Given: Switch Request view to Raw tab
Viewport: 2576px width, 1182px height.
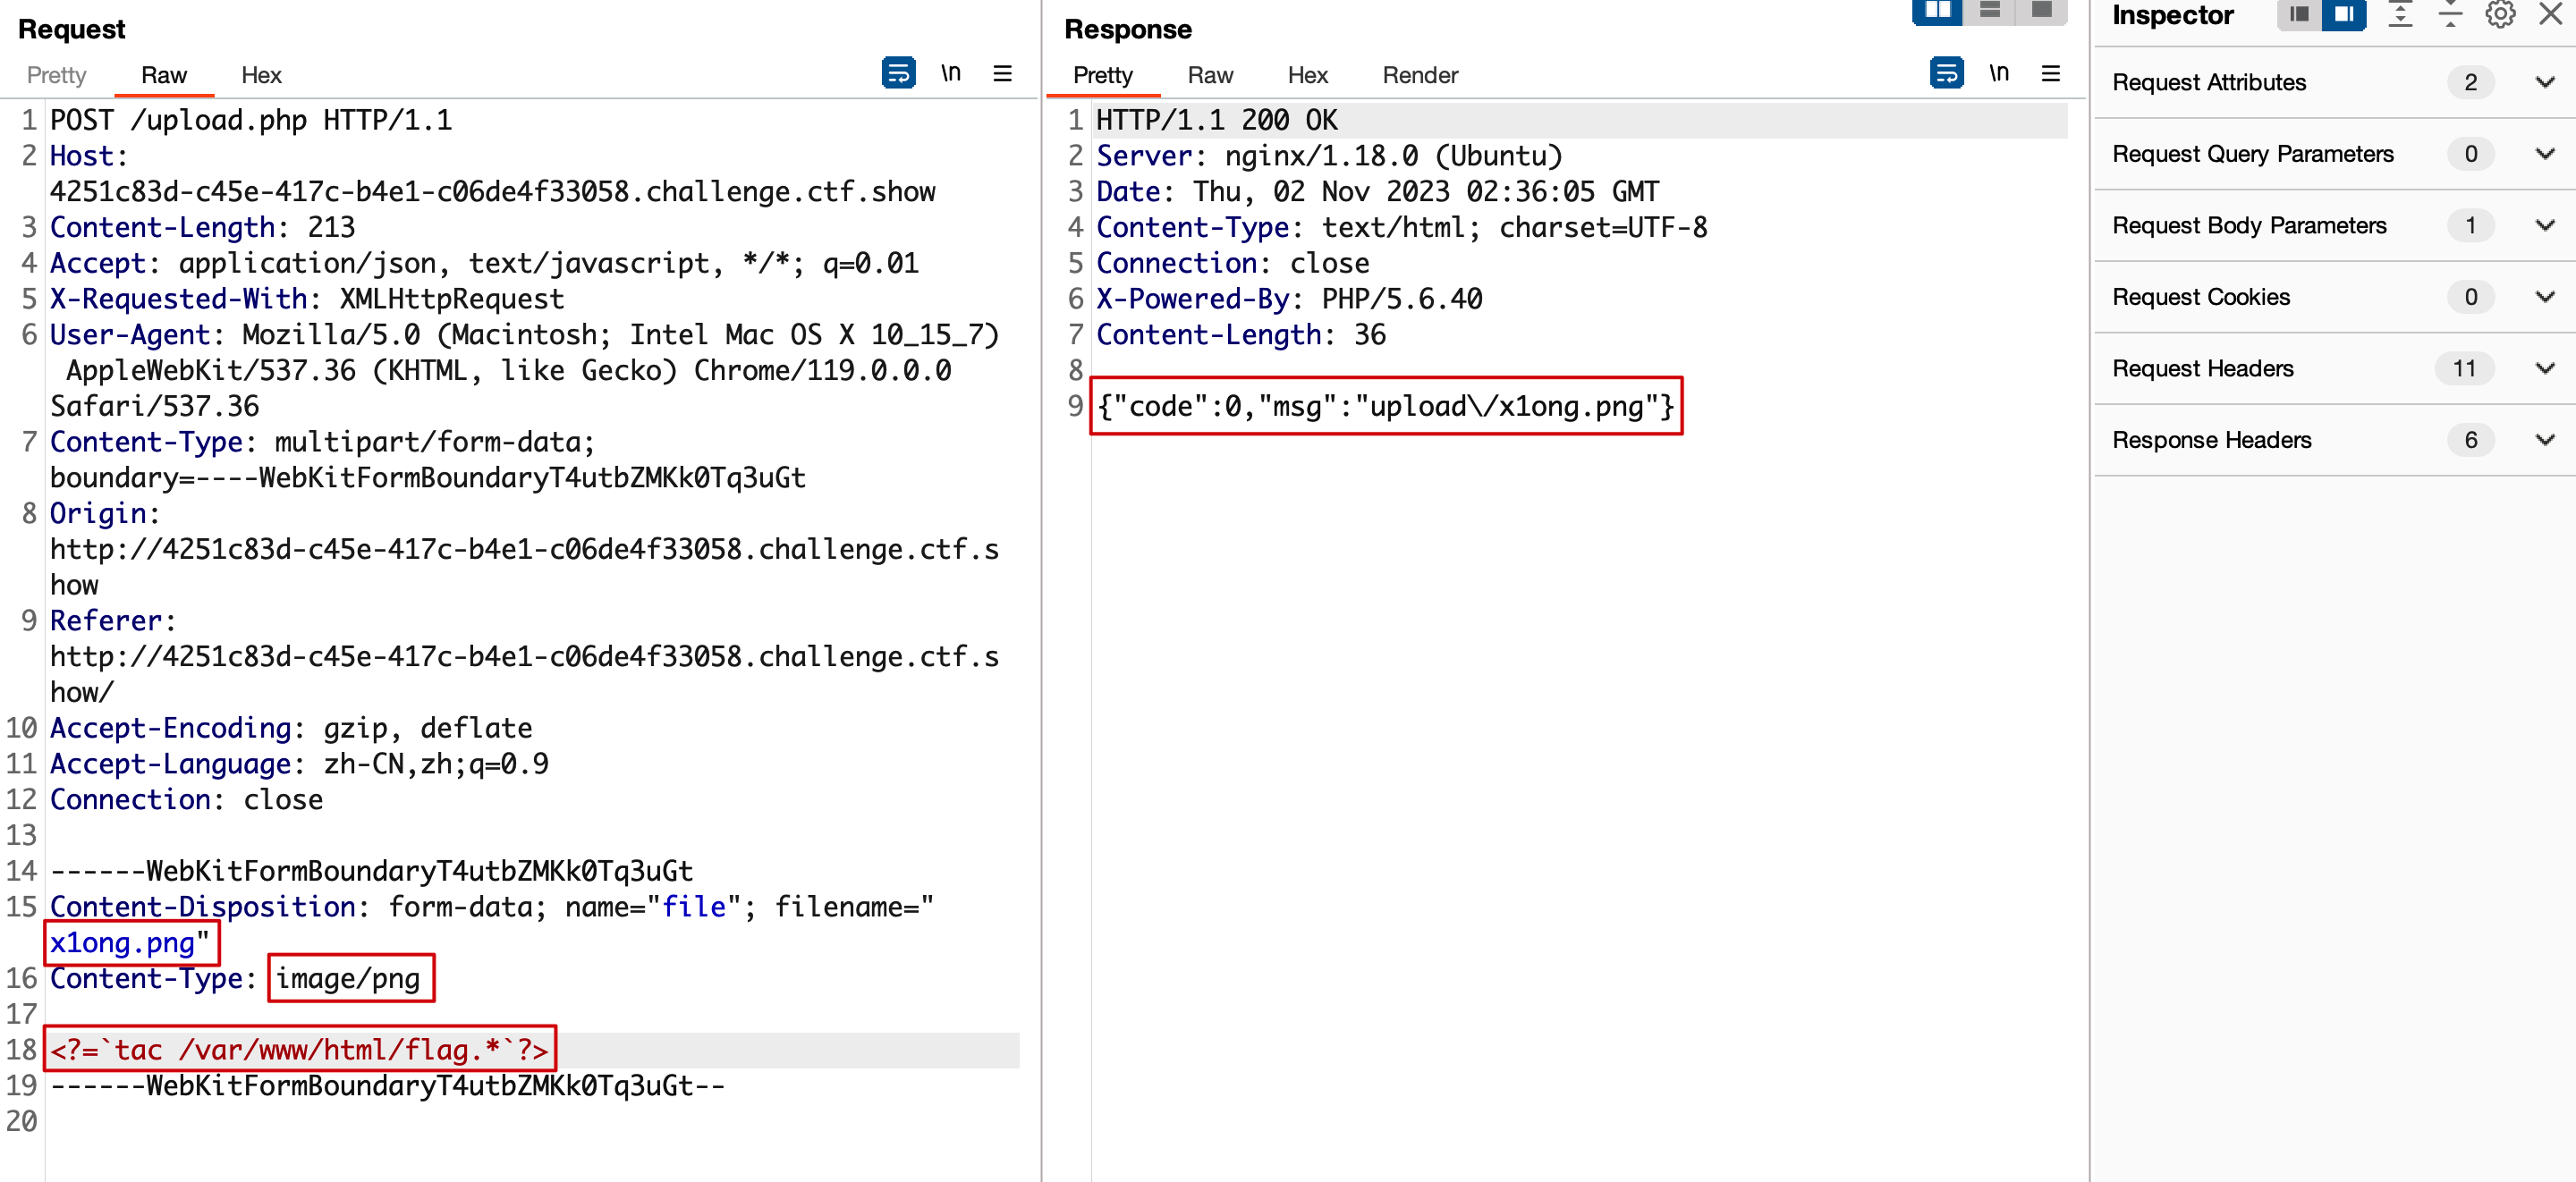Looking at the screenshot, I should click(x=164, y=75).
